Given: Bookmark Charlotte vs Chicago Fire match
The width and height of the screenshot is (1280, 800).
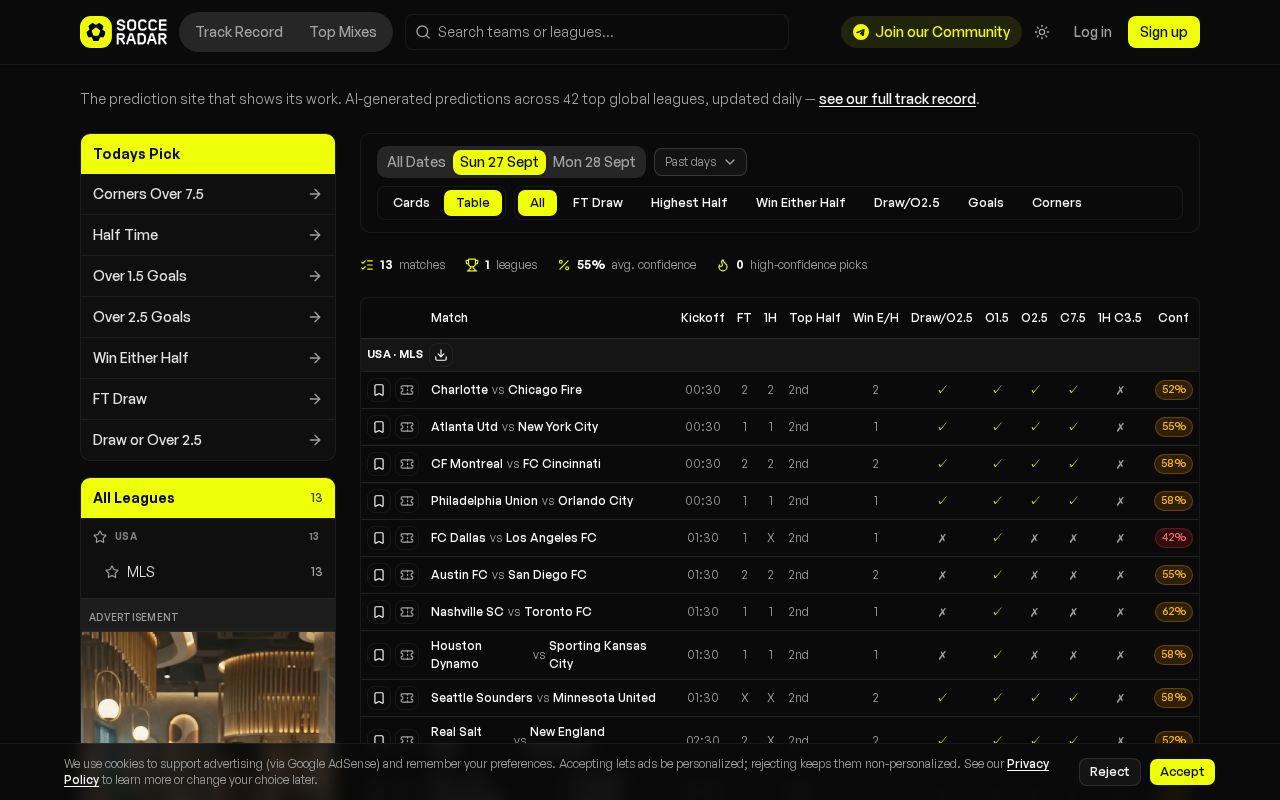Looking at the screenshot, I should pos(379,390).
